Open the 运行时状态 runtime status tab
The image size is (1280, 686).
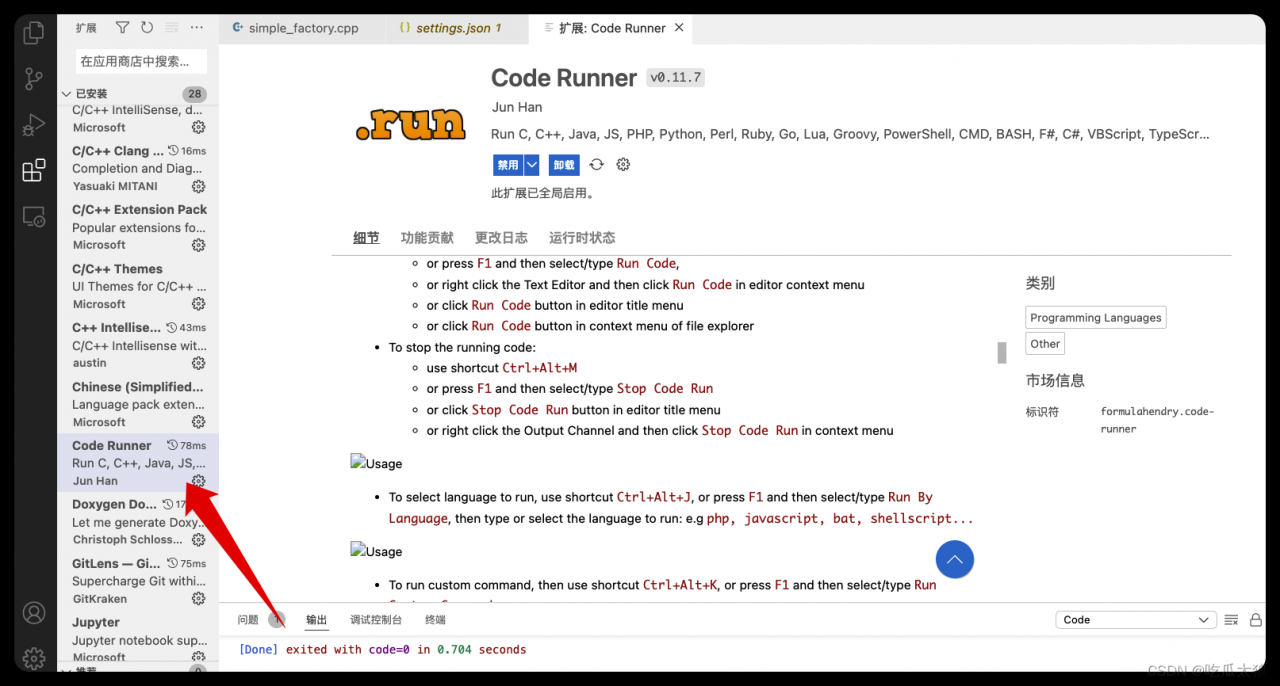582,238
